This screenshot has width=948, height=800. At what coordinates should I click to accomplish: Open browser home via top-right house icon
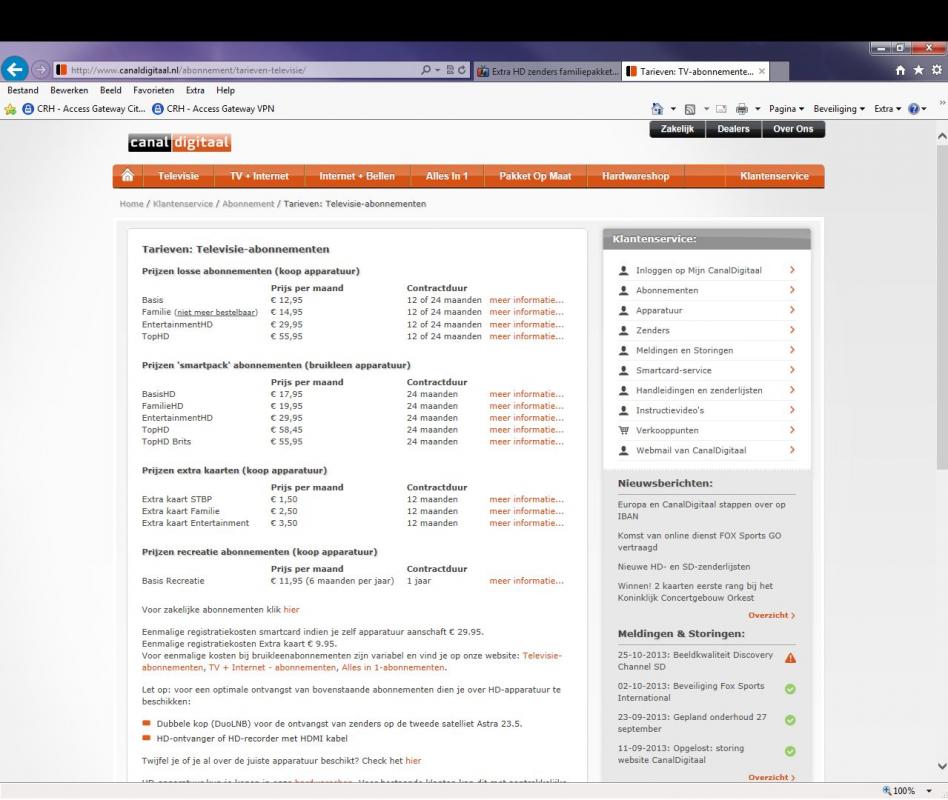[x=900, y=70]
